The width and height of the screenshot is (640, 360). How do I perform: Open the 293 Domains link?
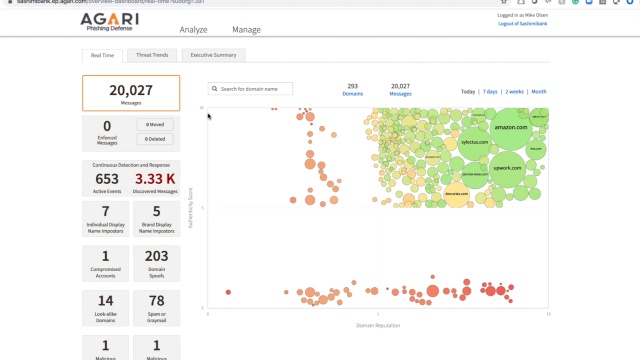point(353,90)
